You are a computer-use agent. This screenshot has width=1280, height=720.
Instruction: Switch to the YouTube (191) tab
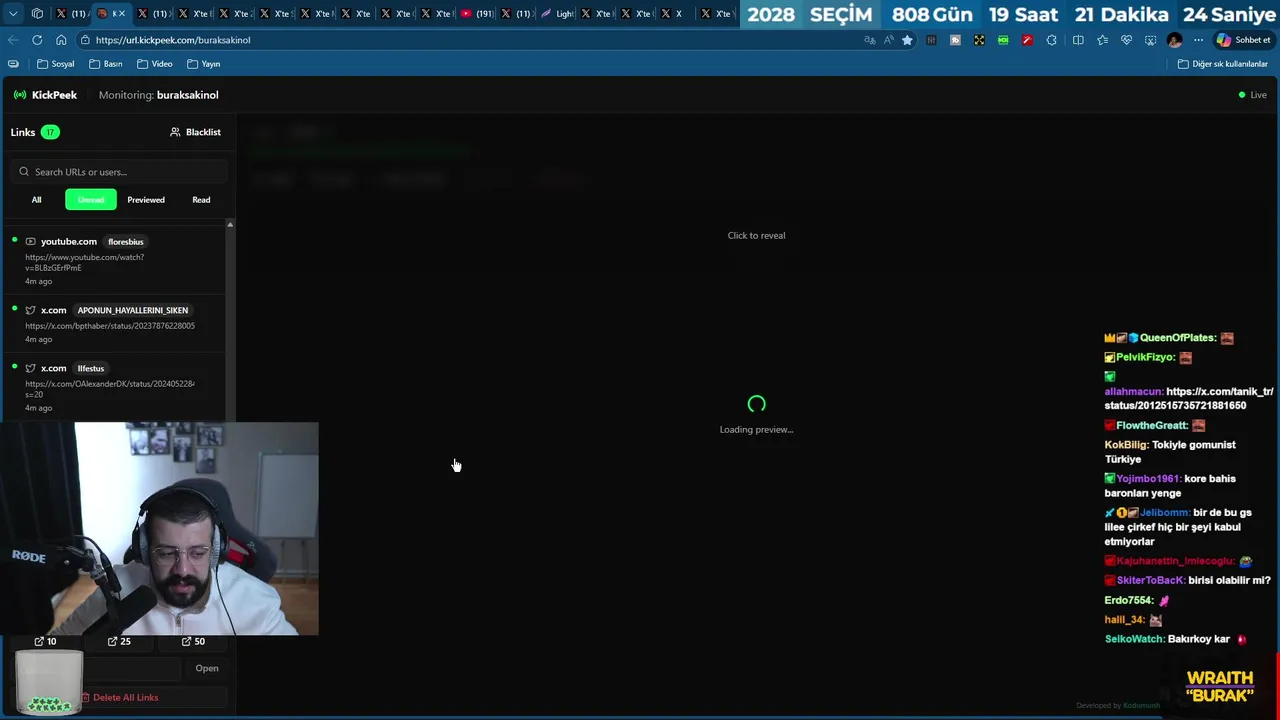coord(475,14)
